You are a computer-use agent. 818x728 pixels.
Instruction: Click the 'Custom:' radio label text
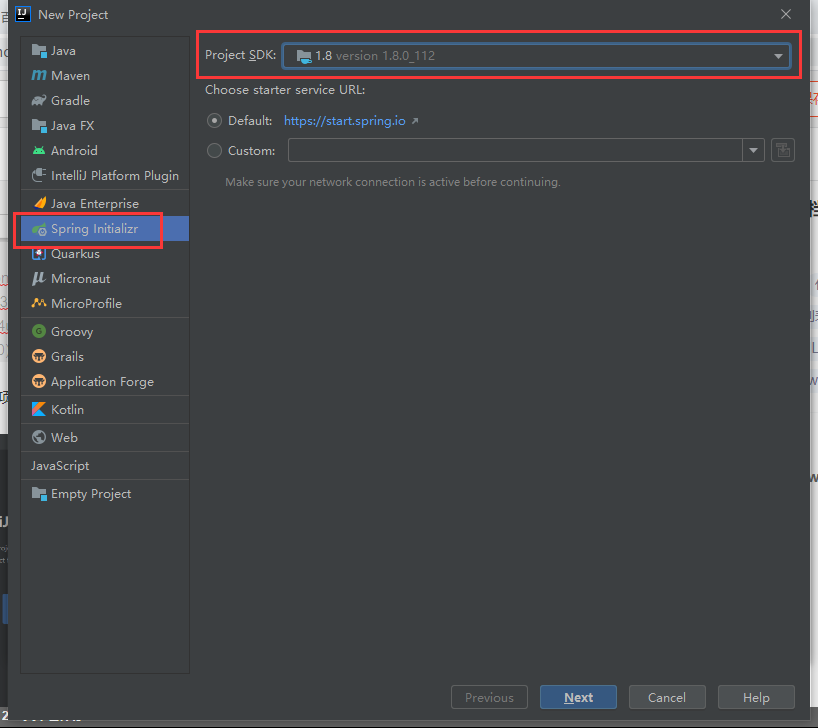tap(251, 151)
